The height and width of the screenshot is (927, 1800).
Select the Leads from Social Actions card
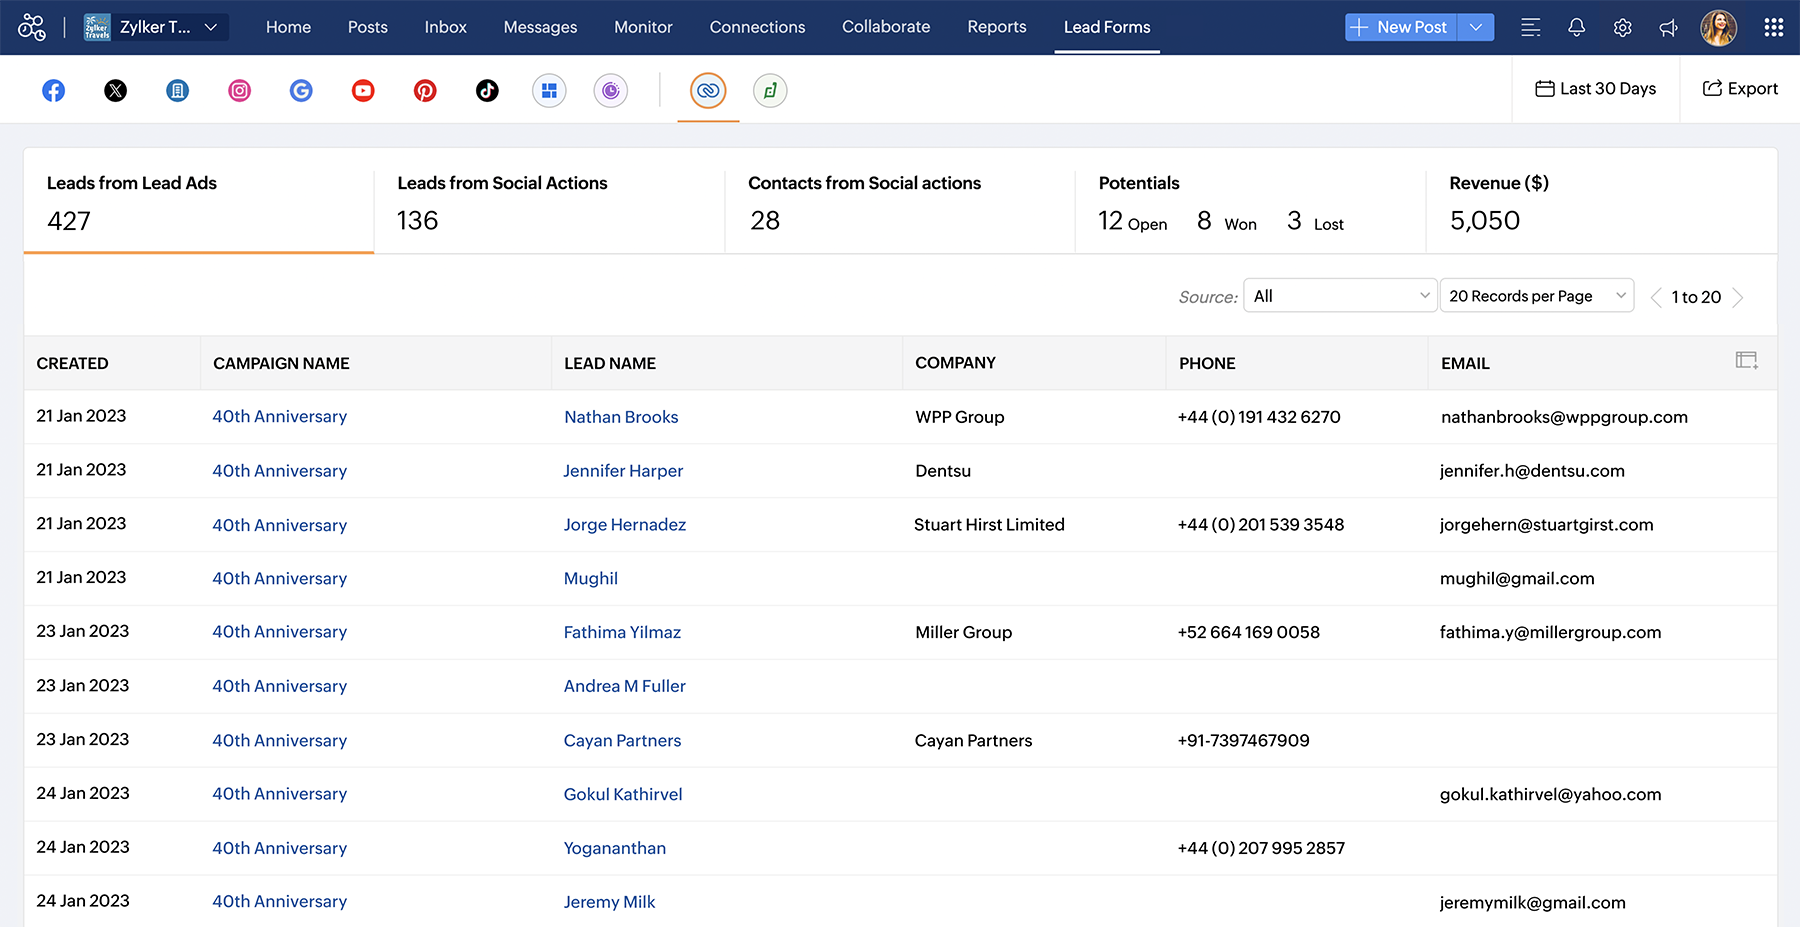click(x=549, y=201)
